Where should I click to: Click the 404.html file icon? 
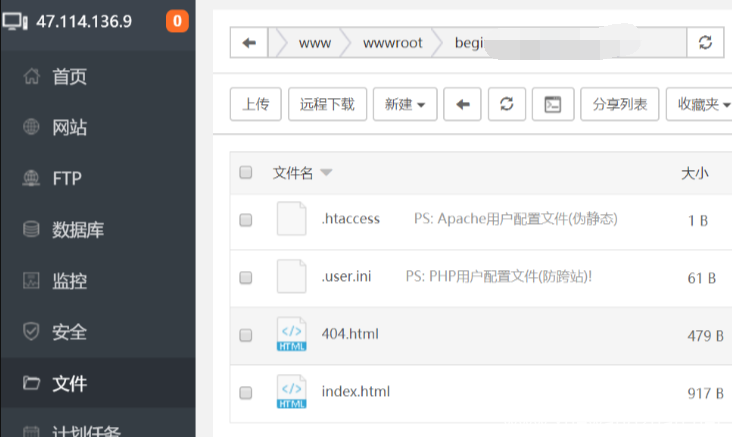pos(291,335)
